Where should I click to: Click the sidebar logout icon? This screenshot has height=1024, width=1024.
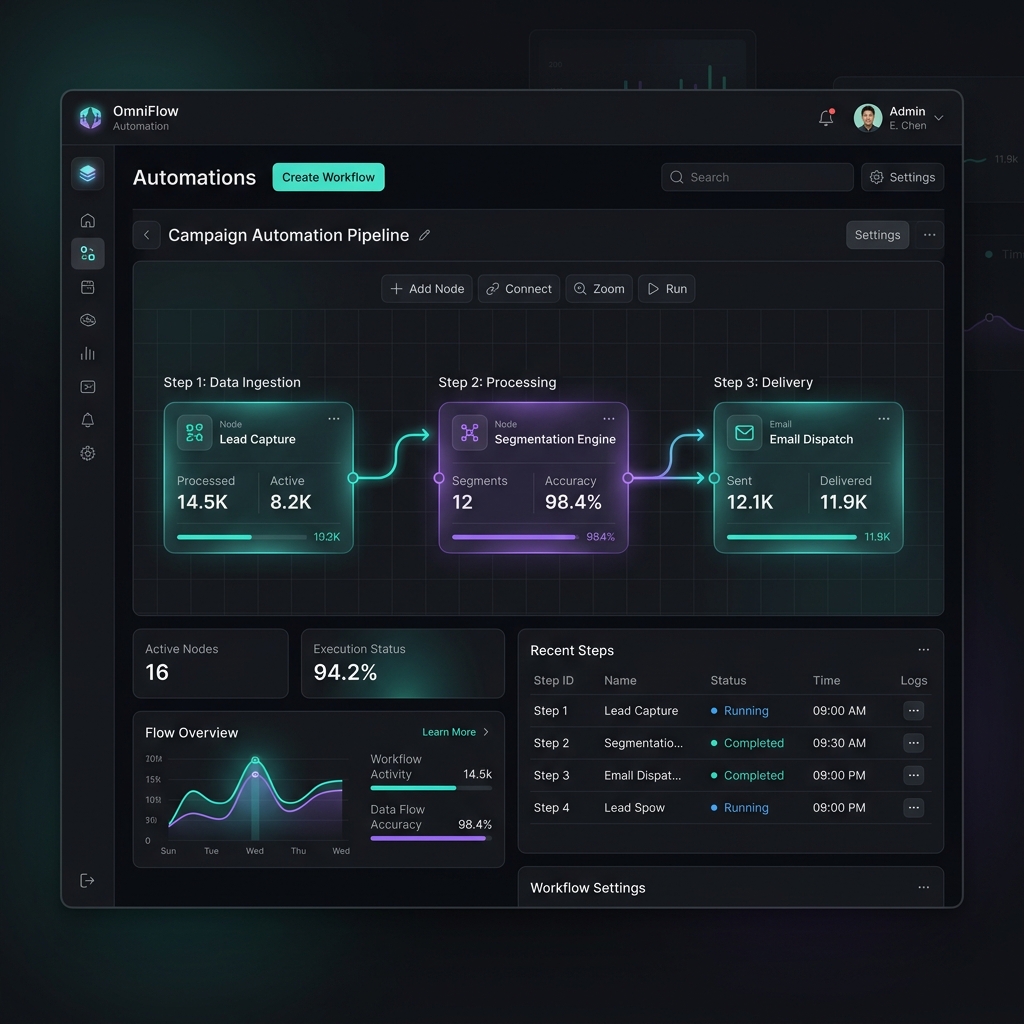coord(88,880)
